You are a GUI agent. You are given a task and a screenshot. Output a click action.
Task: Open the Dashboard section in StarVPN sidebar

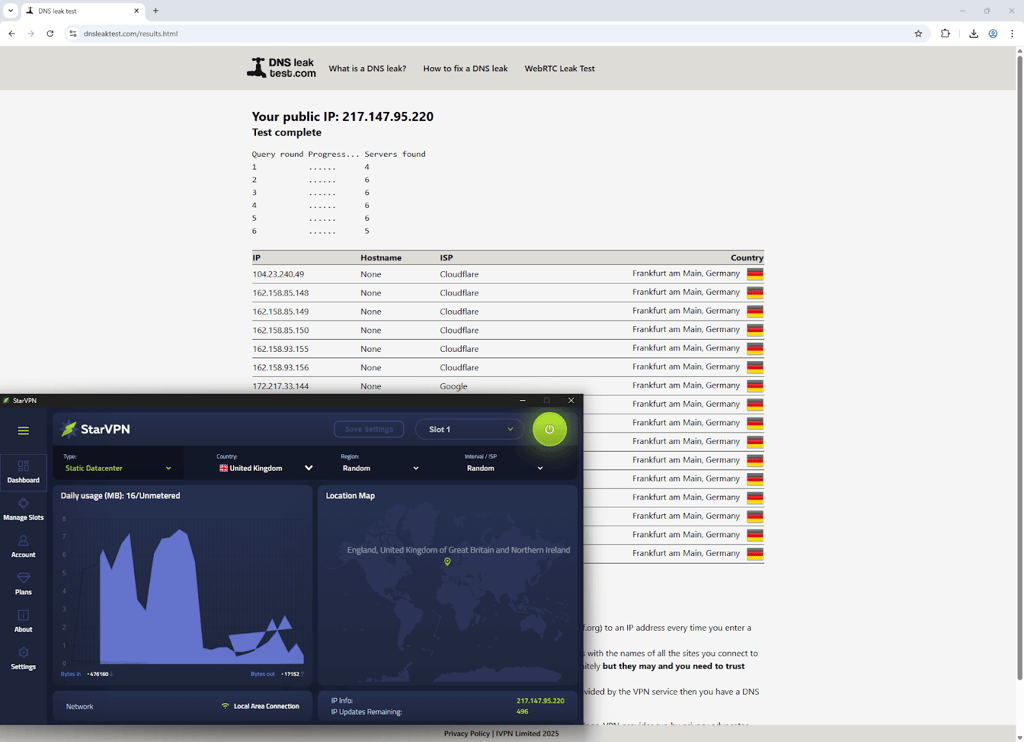pos(24,472)
